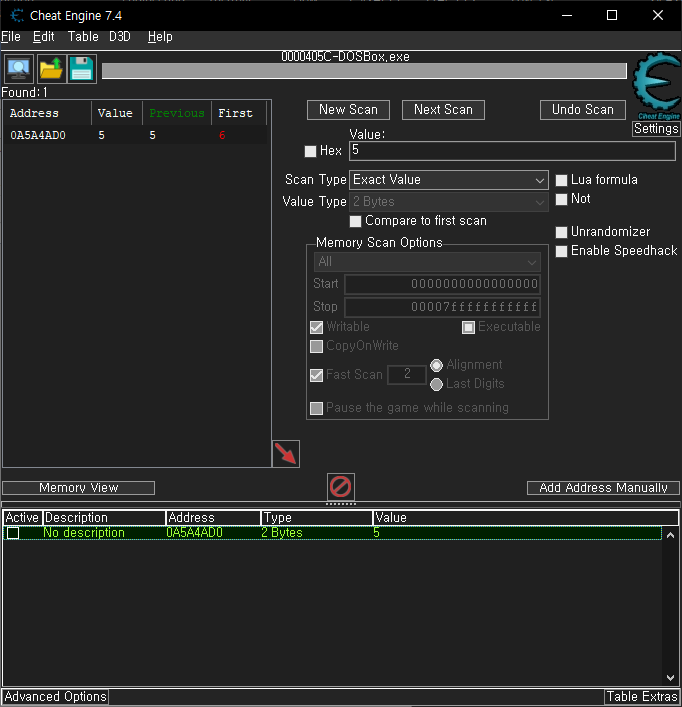Select the Last Digits radio button
Screen dimensions: 682x707
pyautogui.click(x=436, y=384)
